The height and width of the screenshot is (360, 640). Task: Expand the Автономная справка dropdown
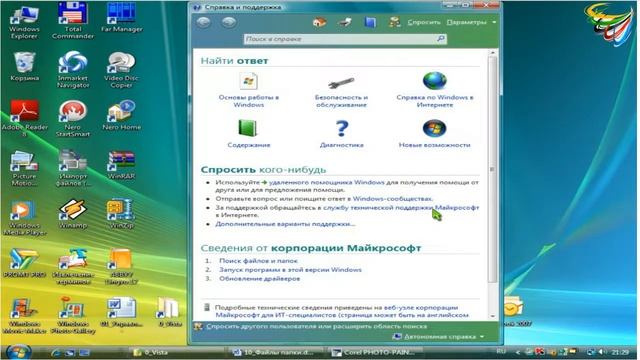(482, 337)
